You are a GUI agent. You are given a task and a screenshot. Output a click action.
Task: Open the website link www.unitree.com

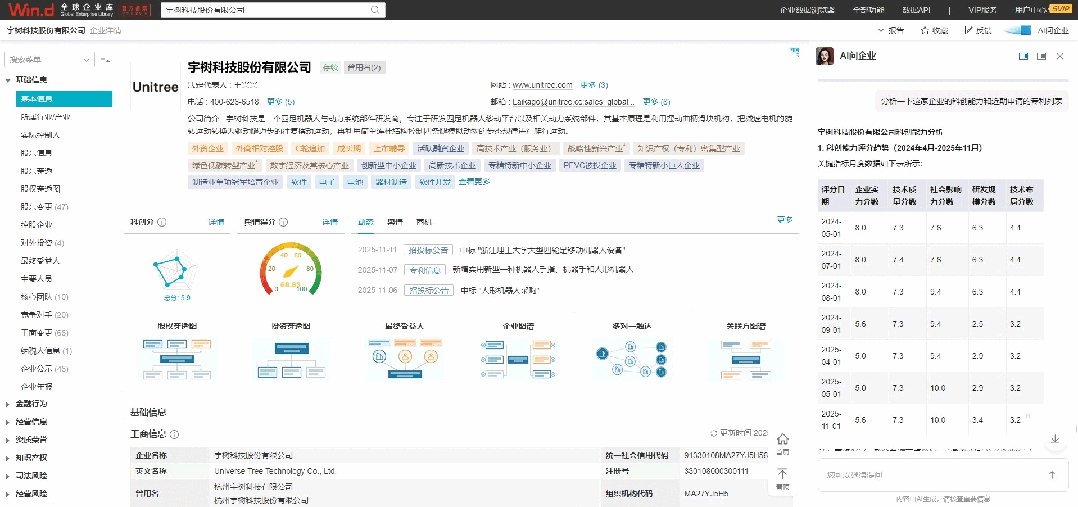pos(542,85)
